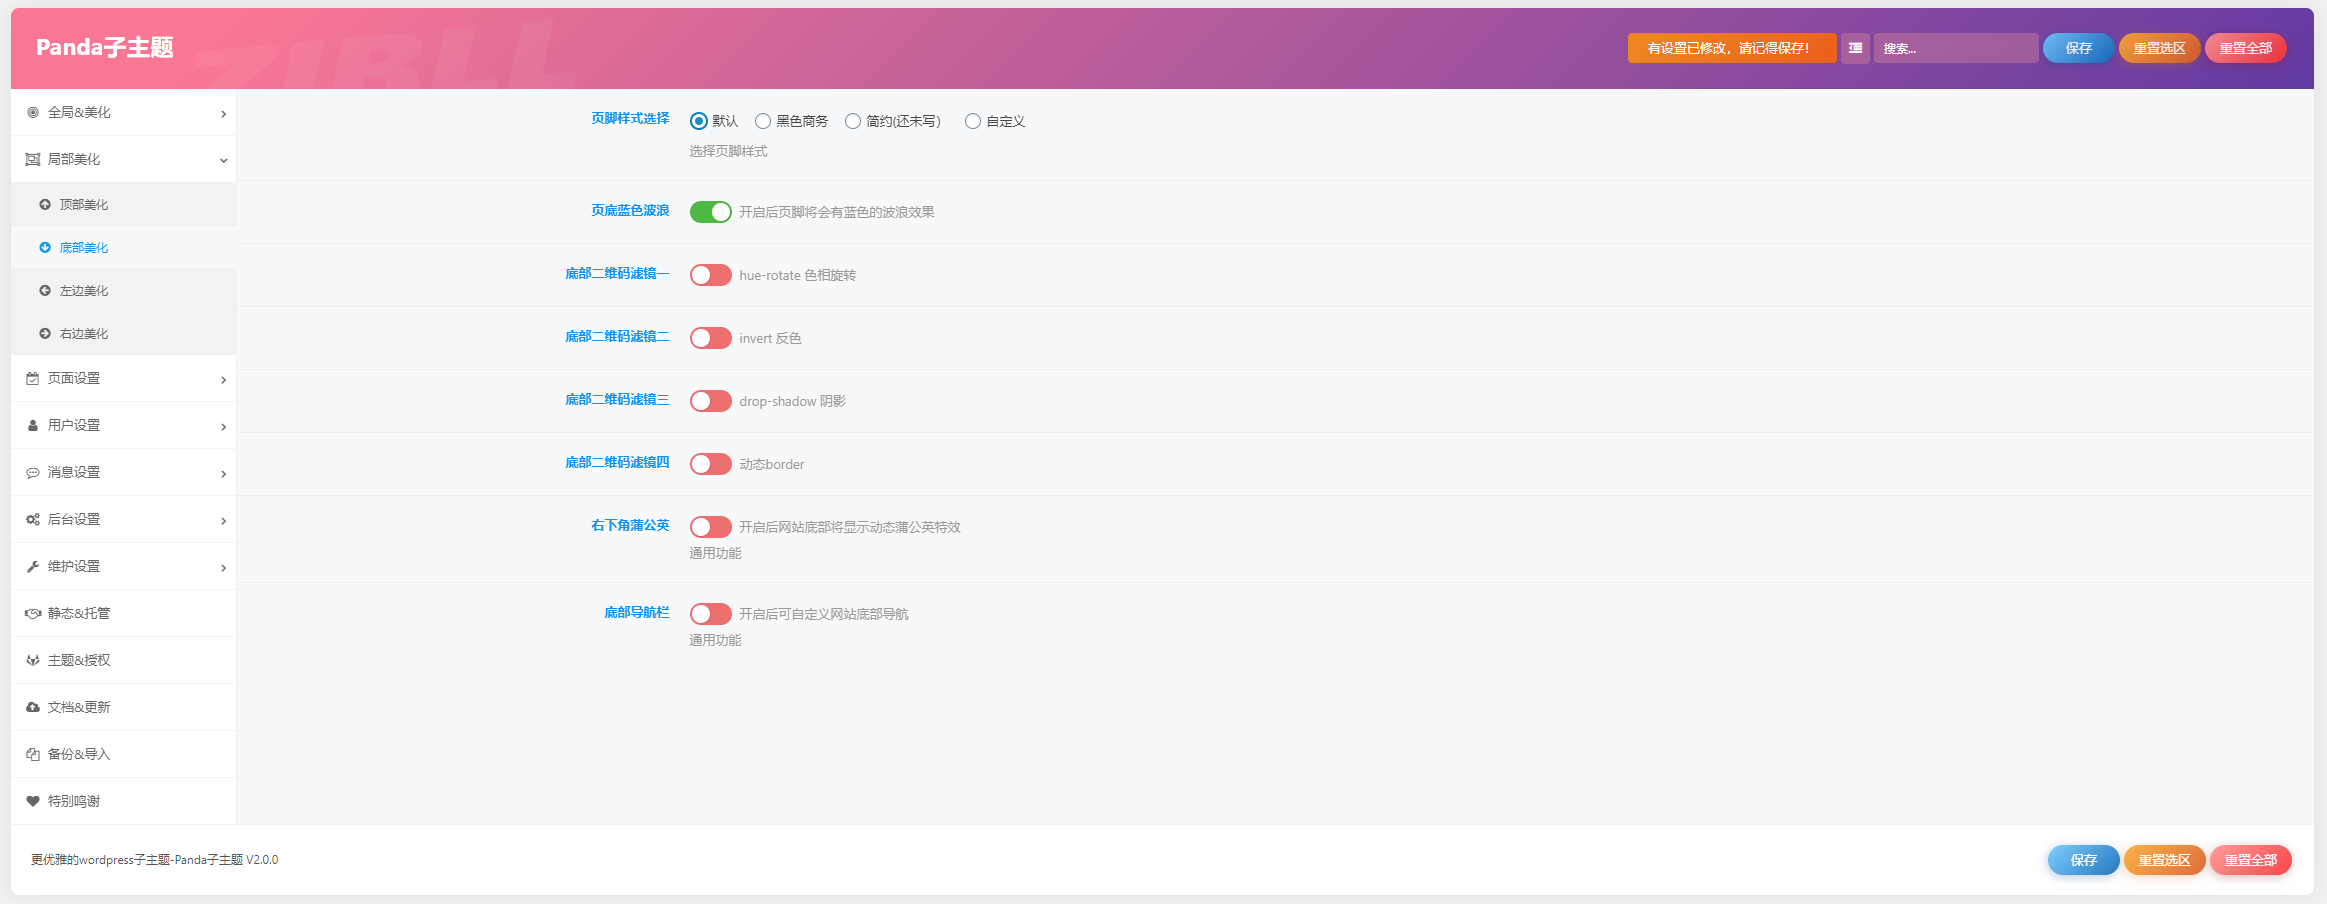Click the top 保存 button
Image resolution: width=2327 pixels, height=904 pixels.
click(2078, 48)
